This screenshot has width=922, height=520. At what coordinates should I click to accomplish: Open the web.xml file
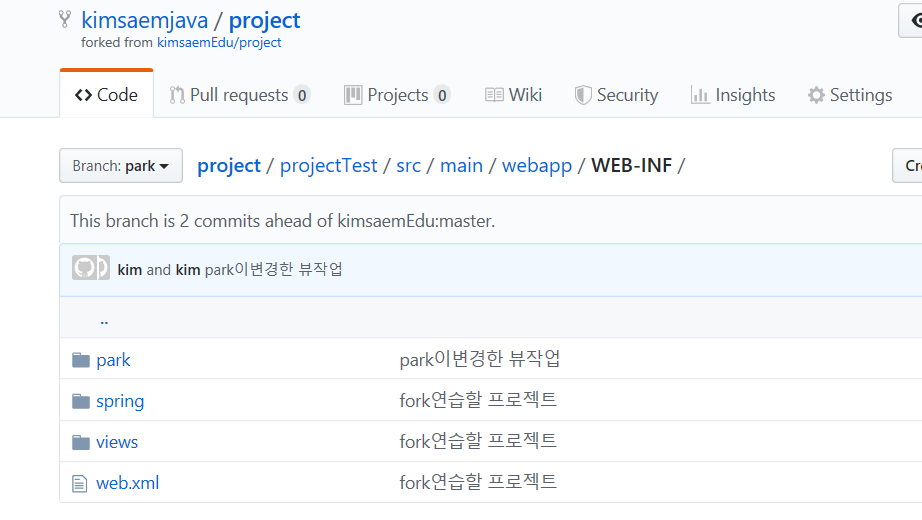(x=128, y=483)
